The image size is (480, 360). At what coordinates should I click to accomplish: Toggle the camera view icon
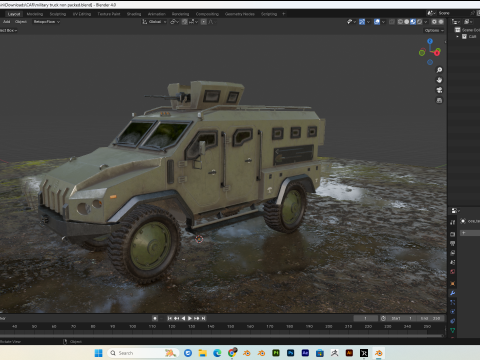(439, 90)
